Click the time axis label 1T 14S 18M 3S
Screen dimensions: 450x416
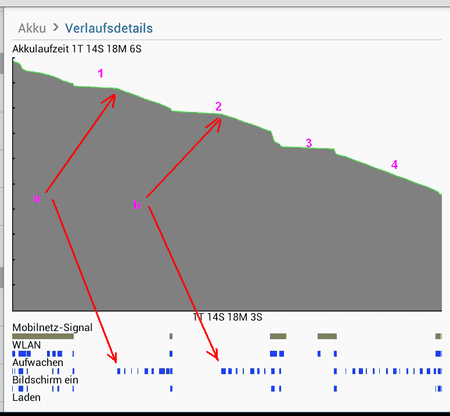(227, 317)
